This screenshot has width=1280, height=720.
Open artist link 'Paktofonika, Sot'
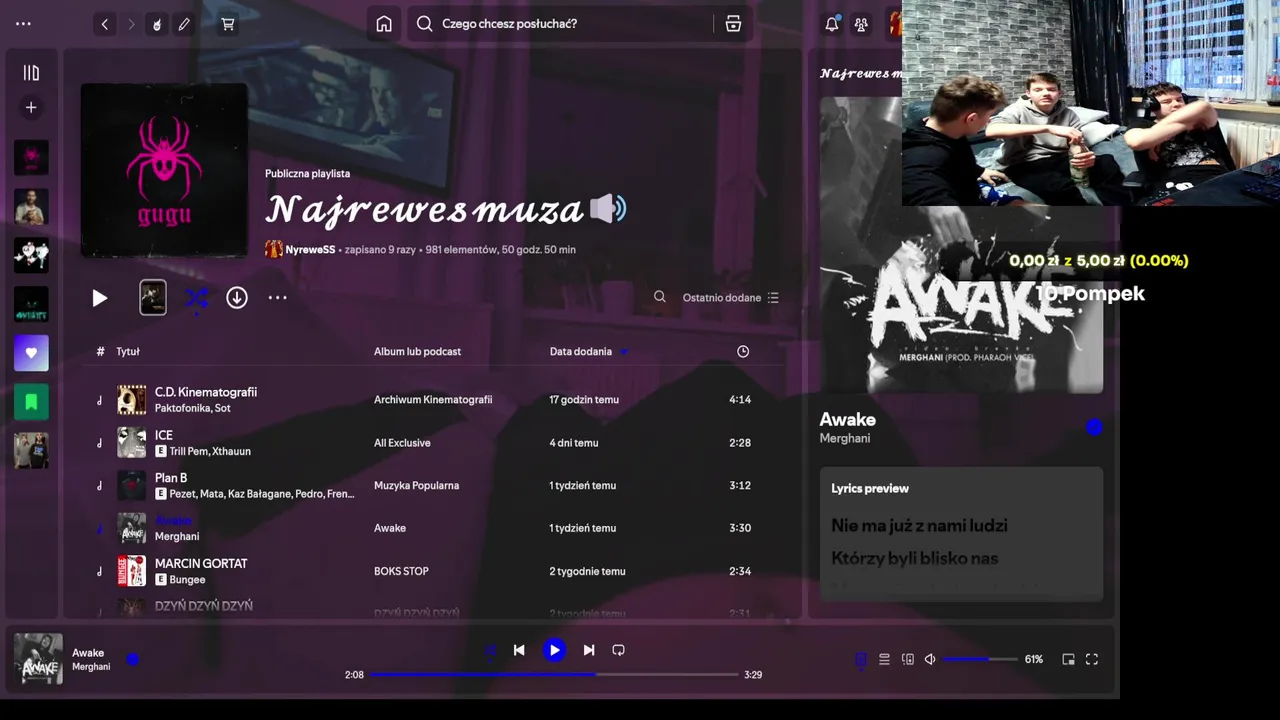click(x=193, y=408)
